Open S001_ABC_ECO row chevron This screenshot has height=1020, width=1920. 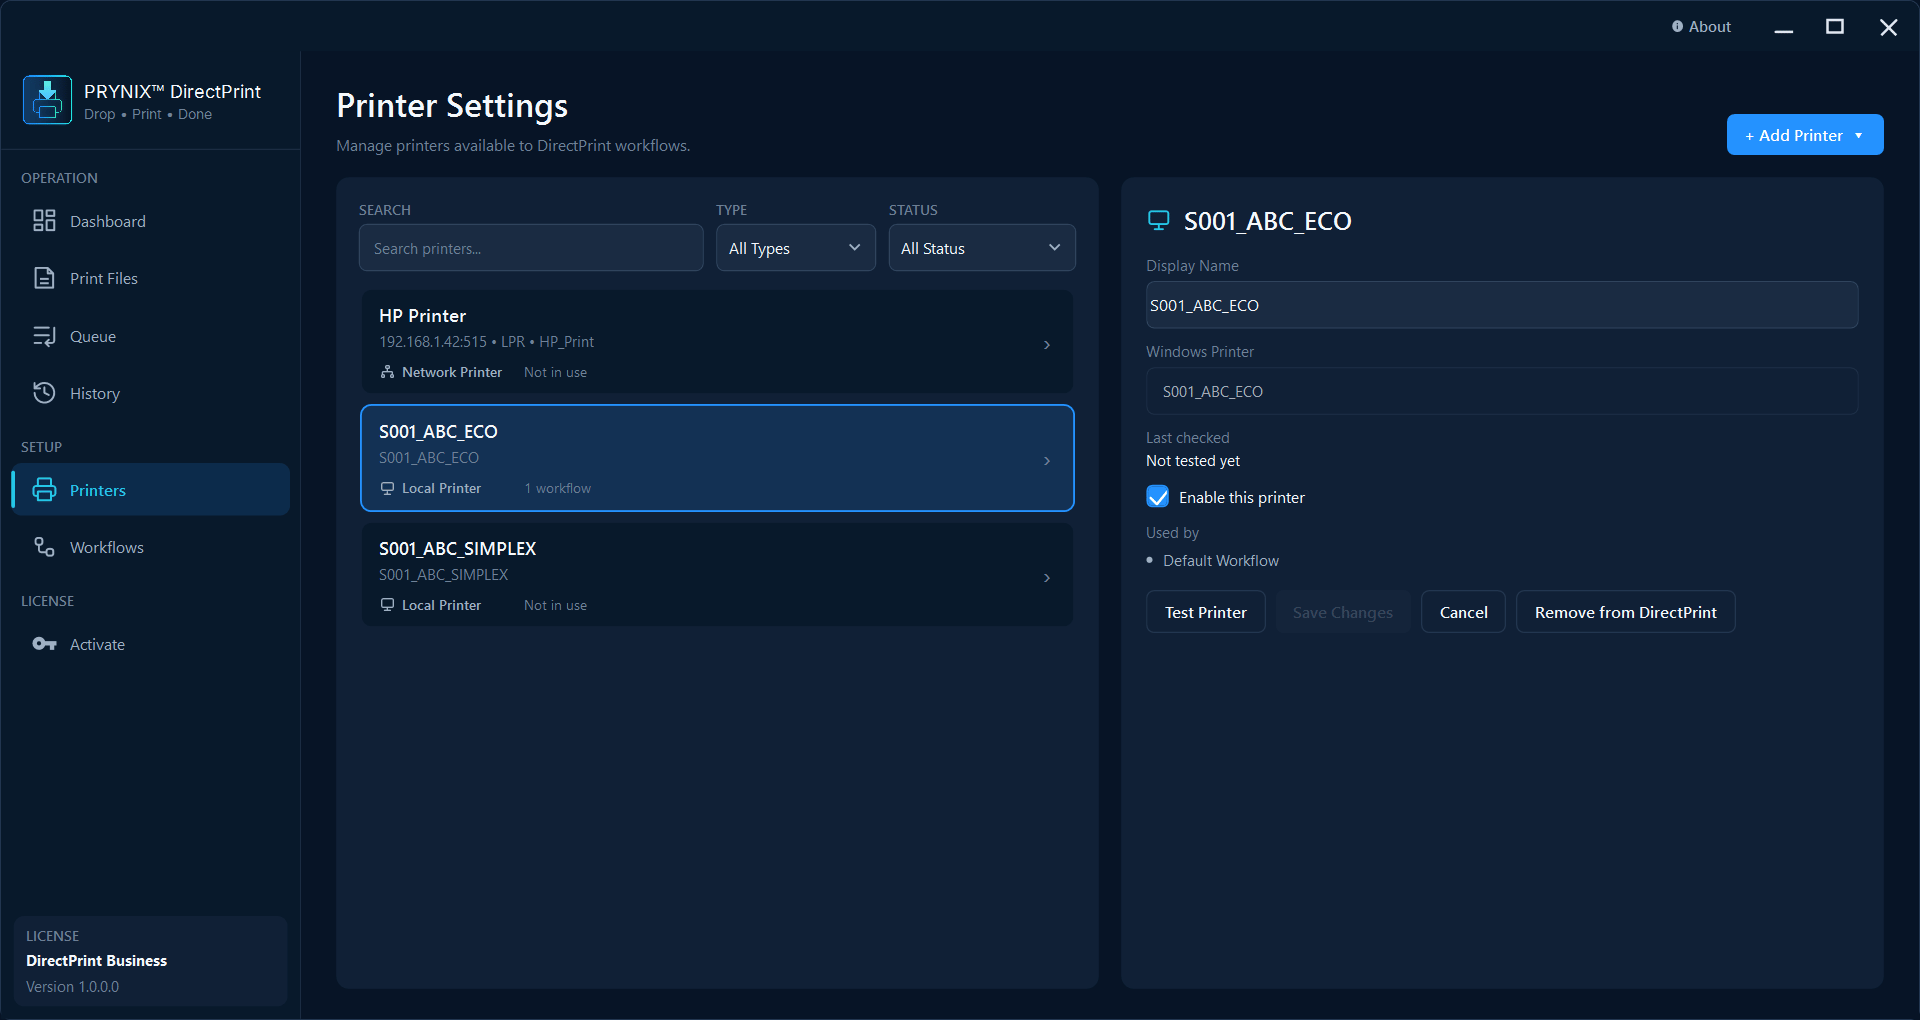[x=1047, y=461]
